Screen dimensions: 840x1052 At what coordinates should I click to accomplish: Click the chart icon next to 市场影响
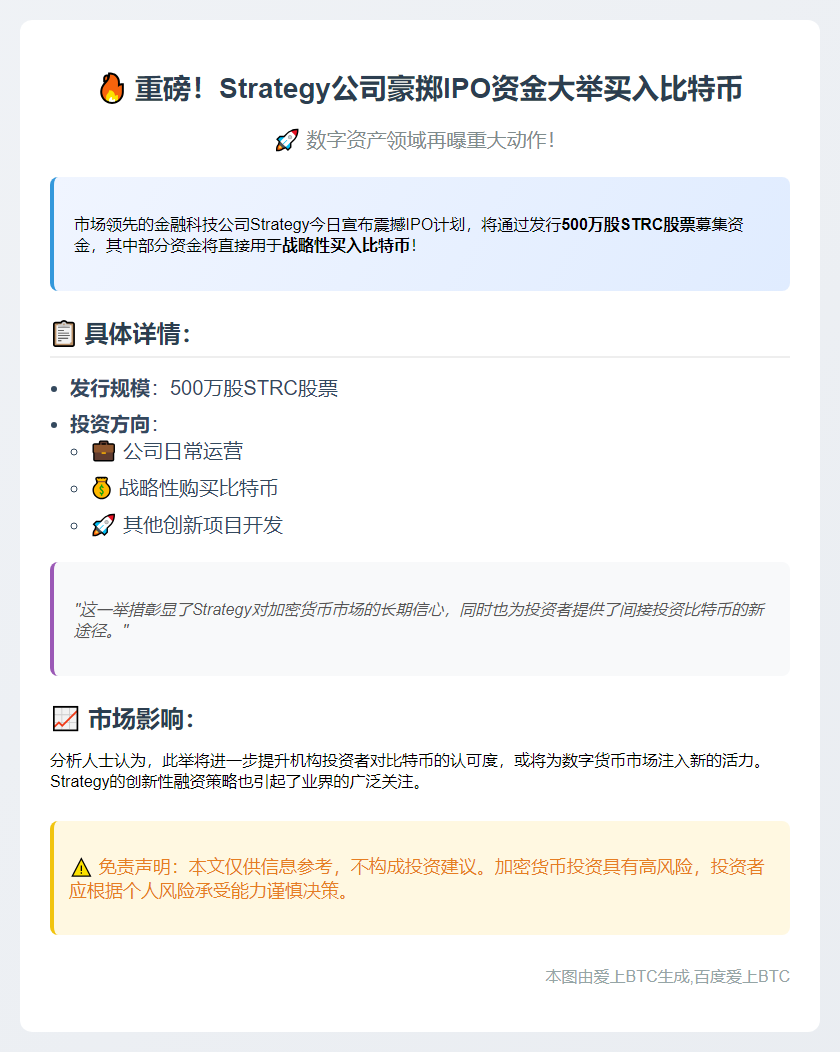click(x=65, y=719)
